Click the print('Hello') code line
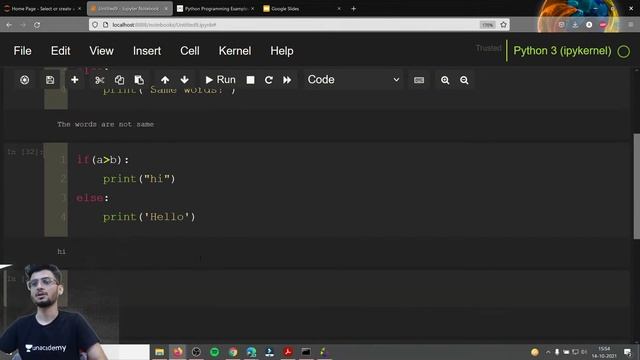640x360 pixels. point(149,217)
